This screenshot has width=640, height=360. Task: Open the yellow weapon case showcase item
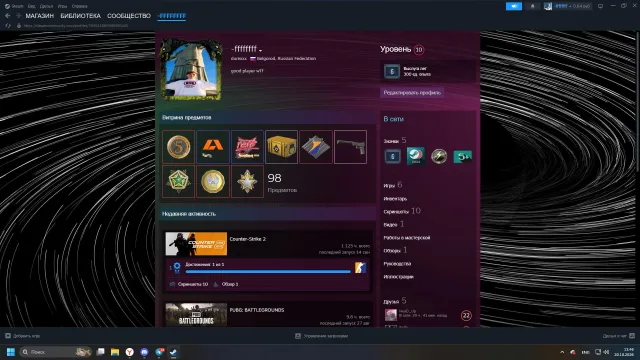click(x=281, y=147)
